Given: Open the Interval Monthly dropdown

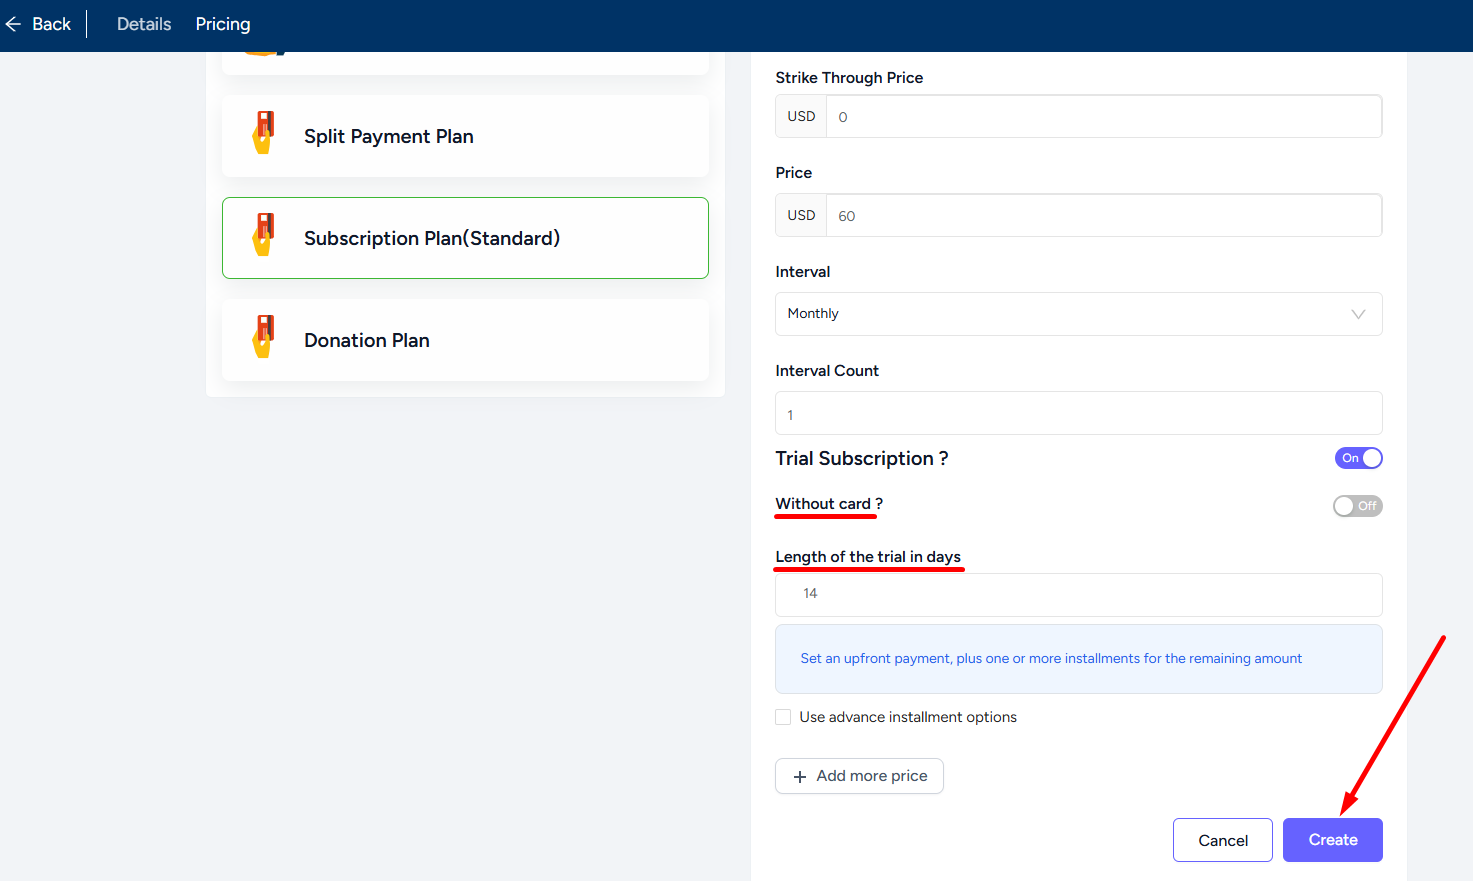Looking at the screenshot, I should [x=1079, y=314].
